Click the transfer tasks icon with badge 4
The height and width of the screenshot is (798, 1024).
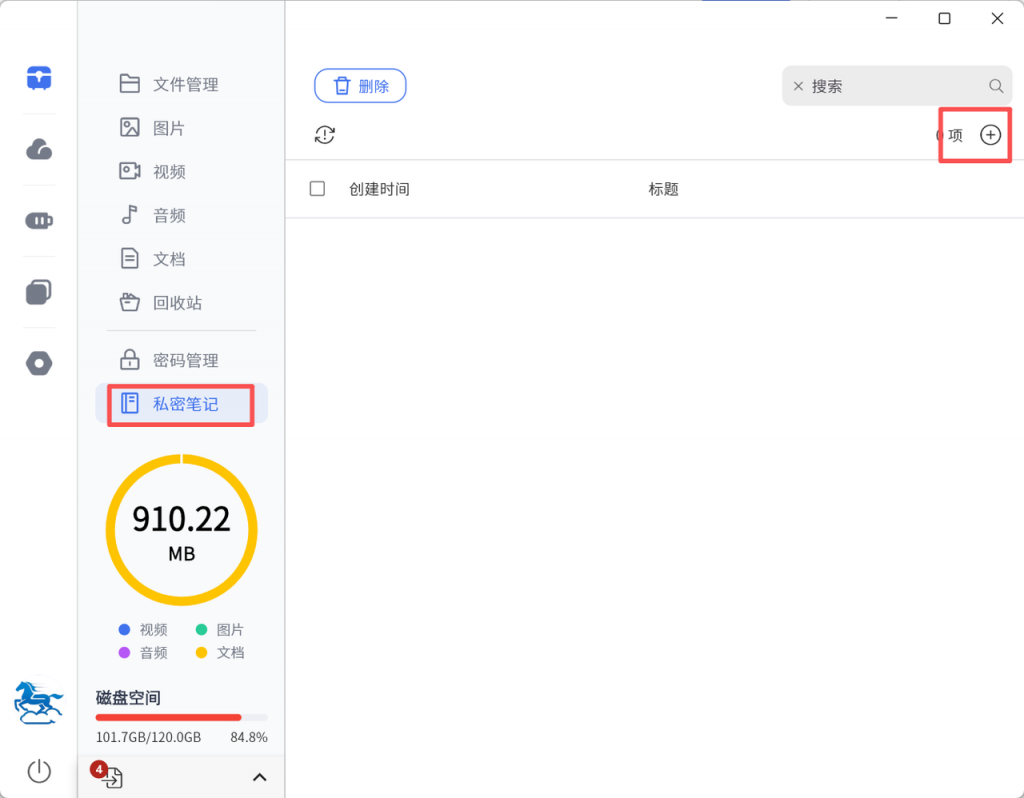click(111, 777)
